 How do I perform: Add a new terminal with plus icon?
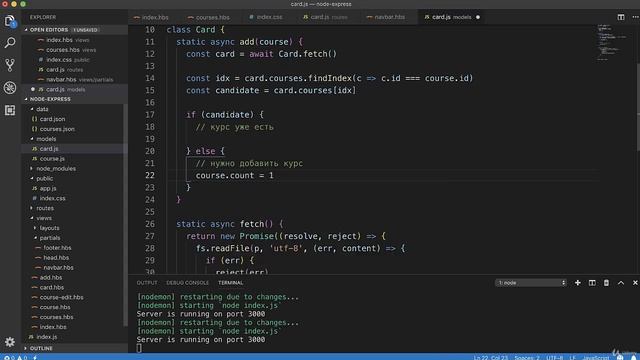578,283
